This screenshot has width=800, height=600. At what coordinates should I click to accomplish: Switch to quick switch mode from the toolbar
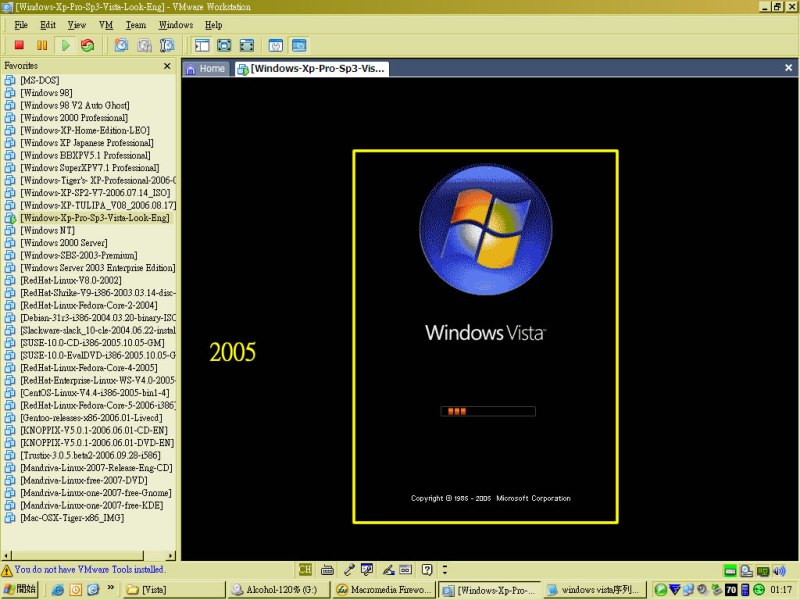pos(224,45)
